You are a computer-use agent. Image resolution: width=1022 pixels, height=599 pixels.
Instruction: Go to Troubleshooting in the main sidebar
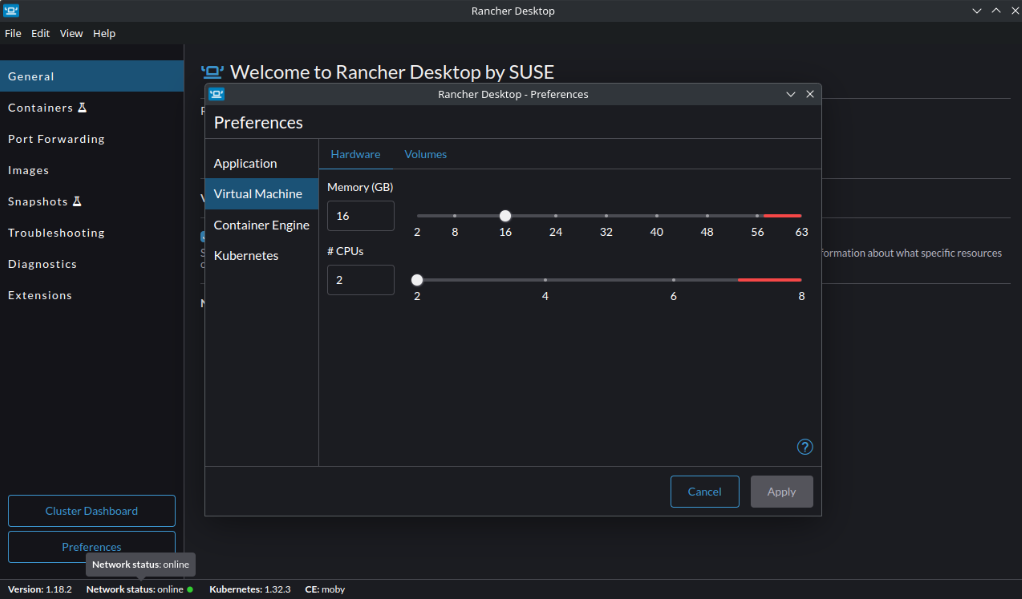[x=56, y=233]
